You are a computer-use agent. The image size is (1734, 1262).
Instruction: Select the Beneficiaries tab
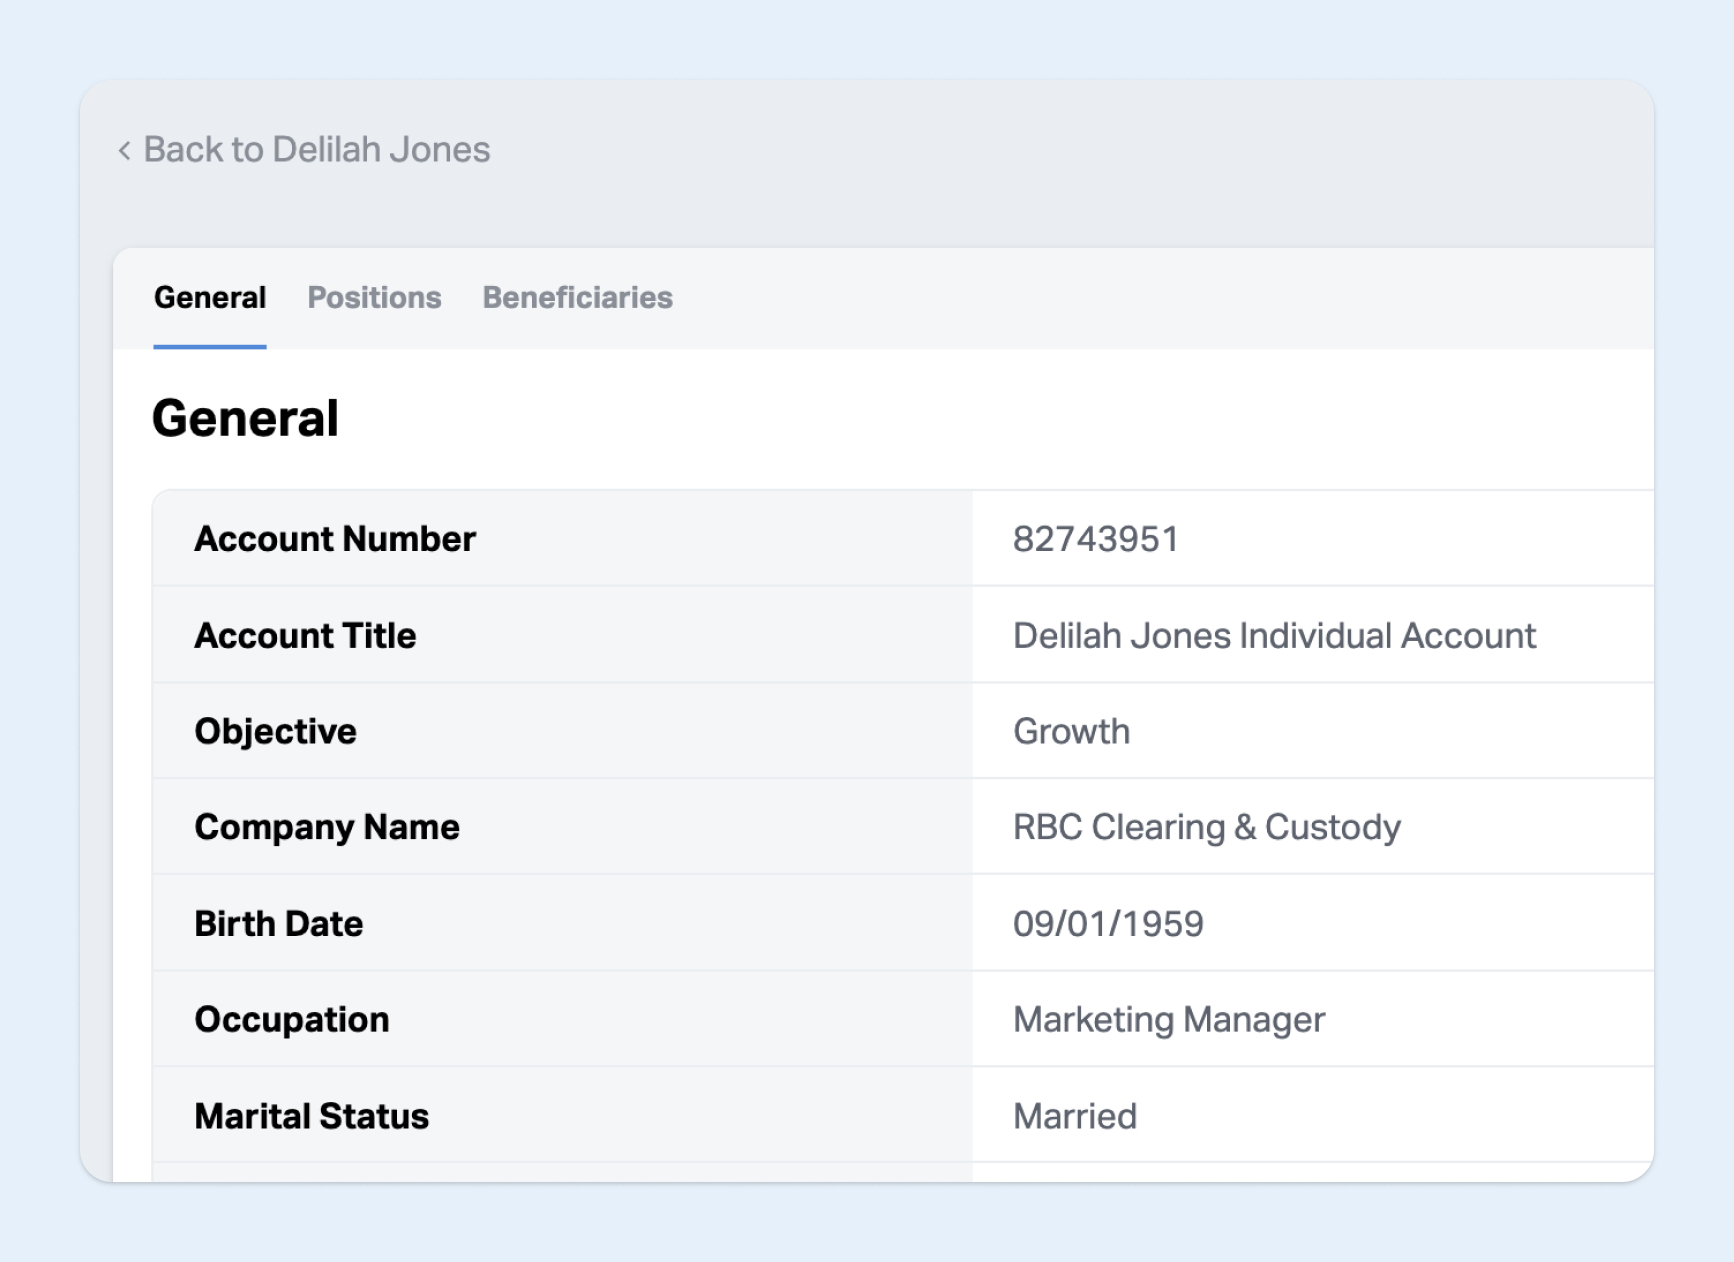(577, 298)
